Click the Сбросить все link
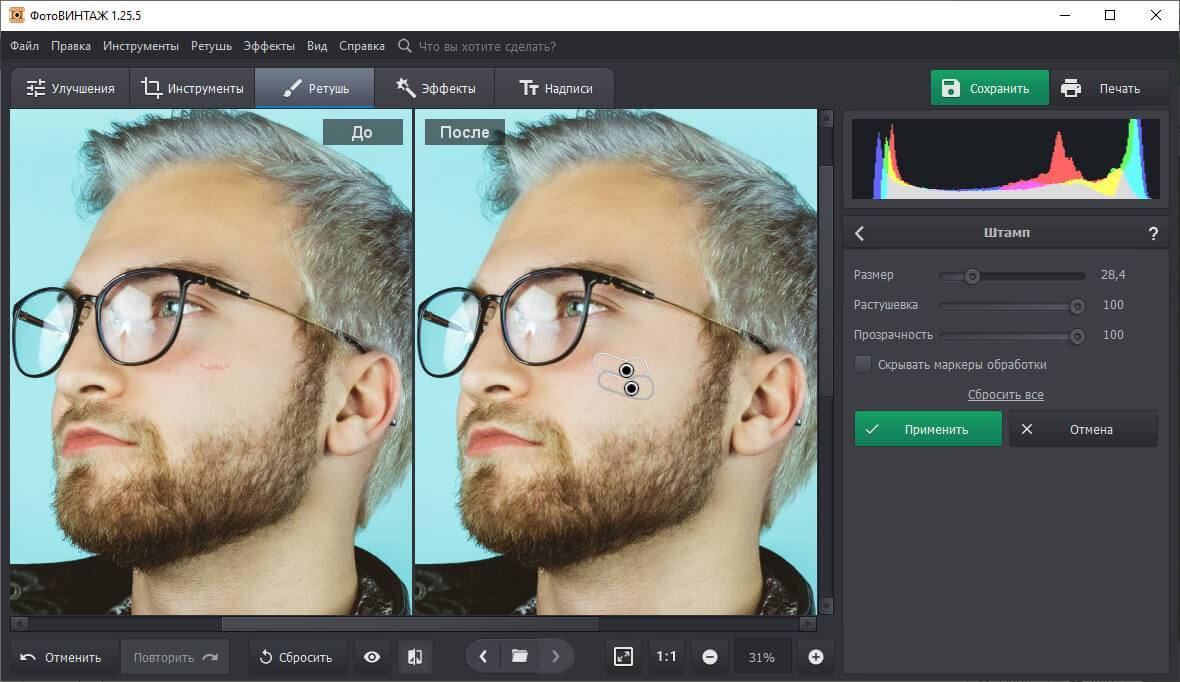The height and width of the screenshot is (682, 1180). tap(1005, 395)
